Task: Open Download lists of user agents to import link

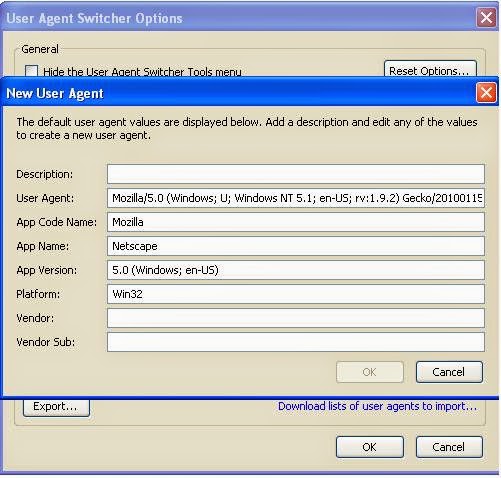Action: tap(377, 406)
